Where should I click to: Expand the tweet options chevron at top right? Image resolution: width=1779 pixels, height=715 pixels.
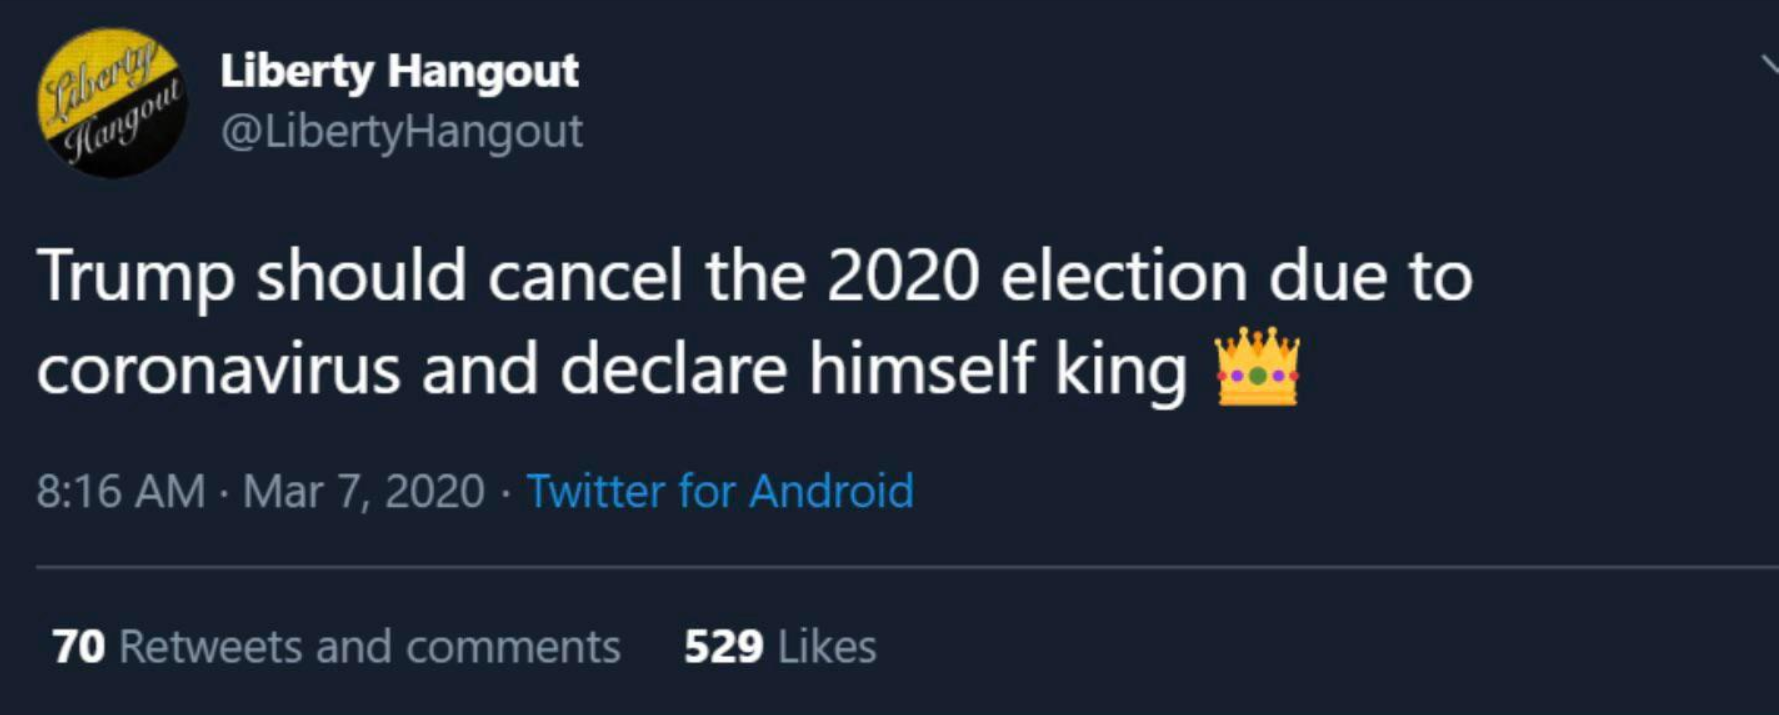click(x=1768, y=66)
